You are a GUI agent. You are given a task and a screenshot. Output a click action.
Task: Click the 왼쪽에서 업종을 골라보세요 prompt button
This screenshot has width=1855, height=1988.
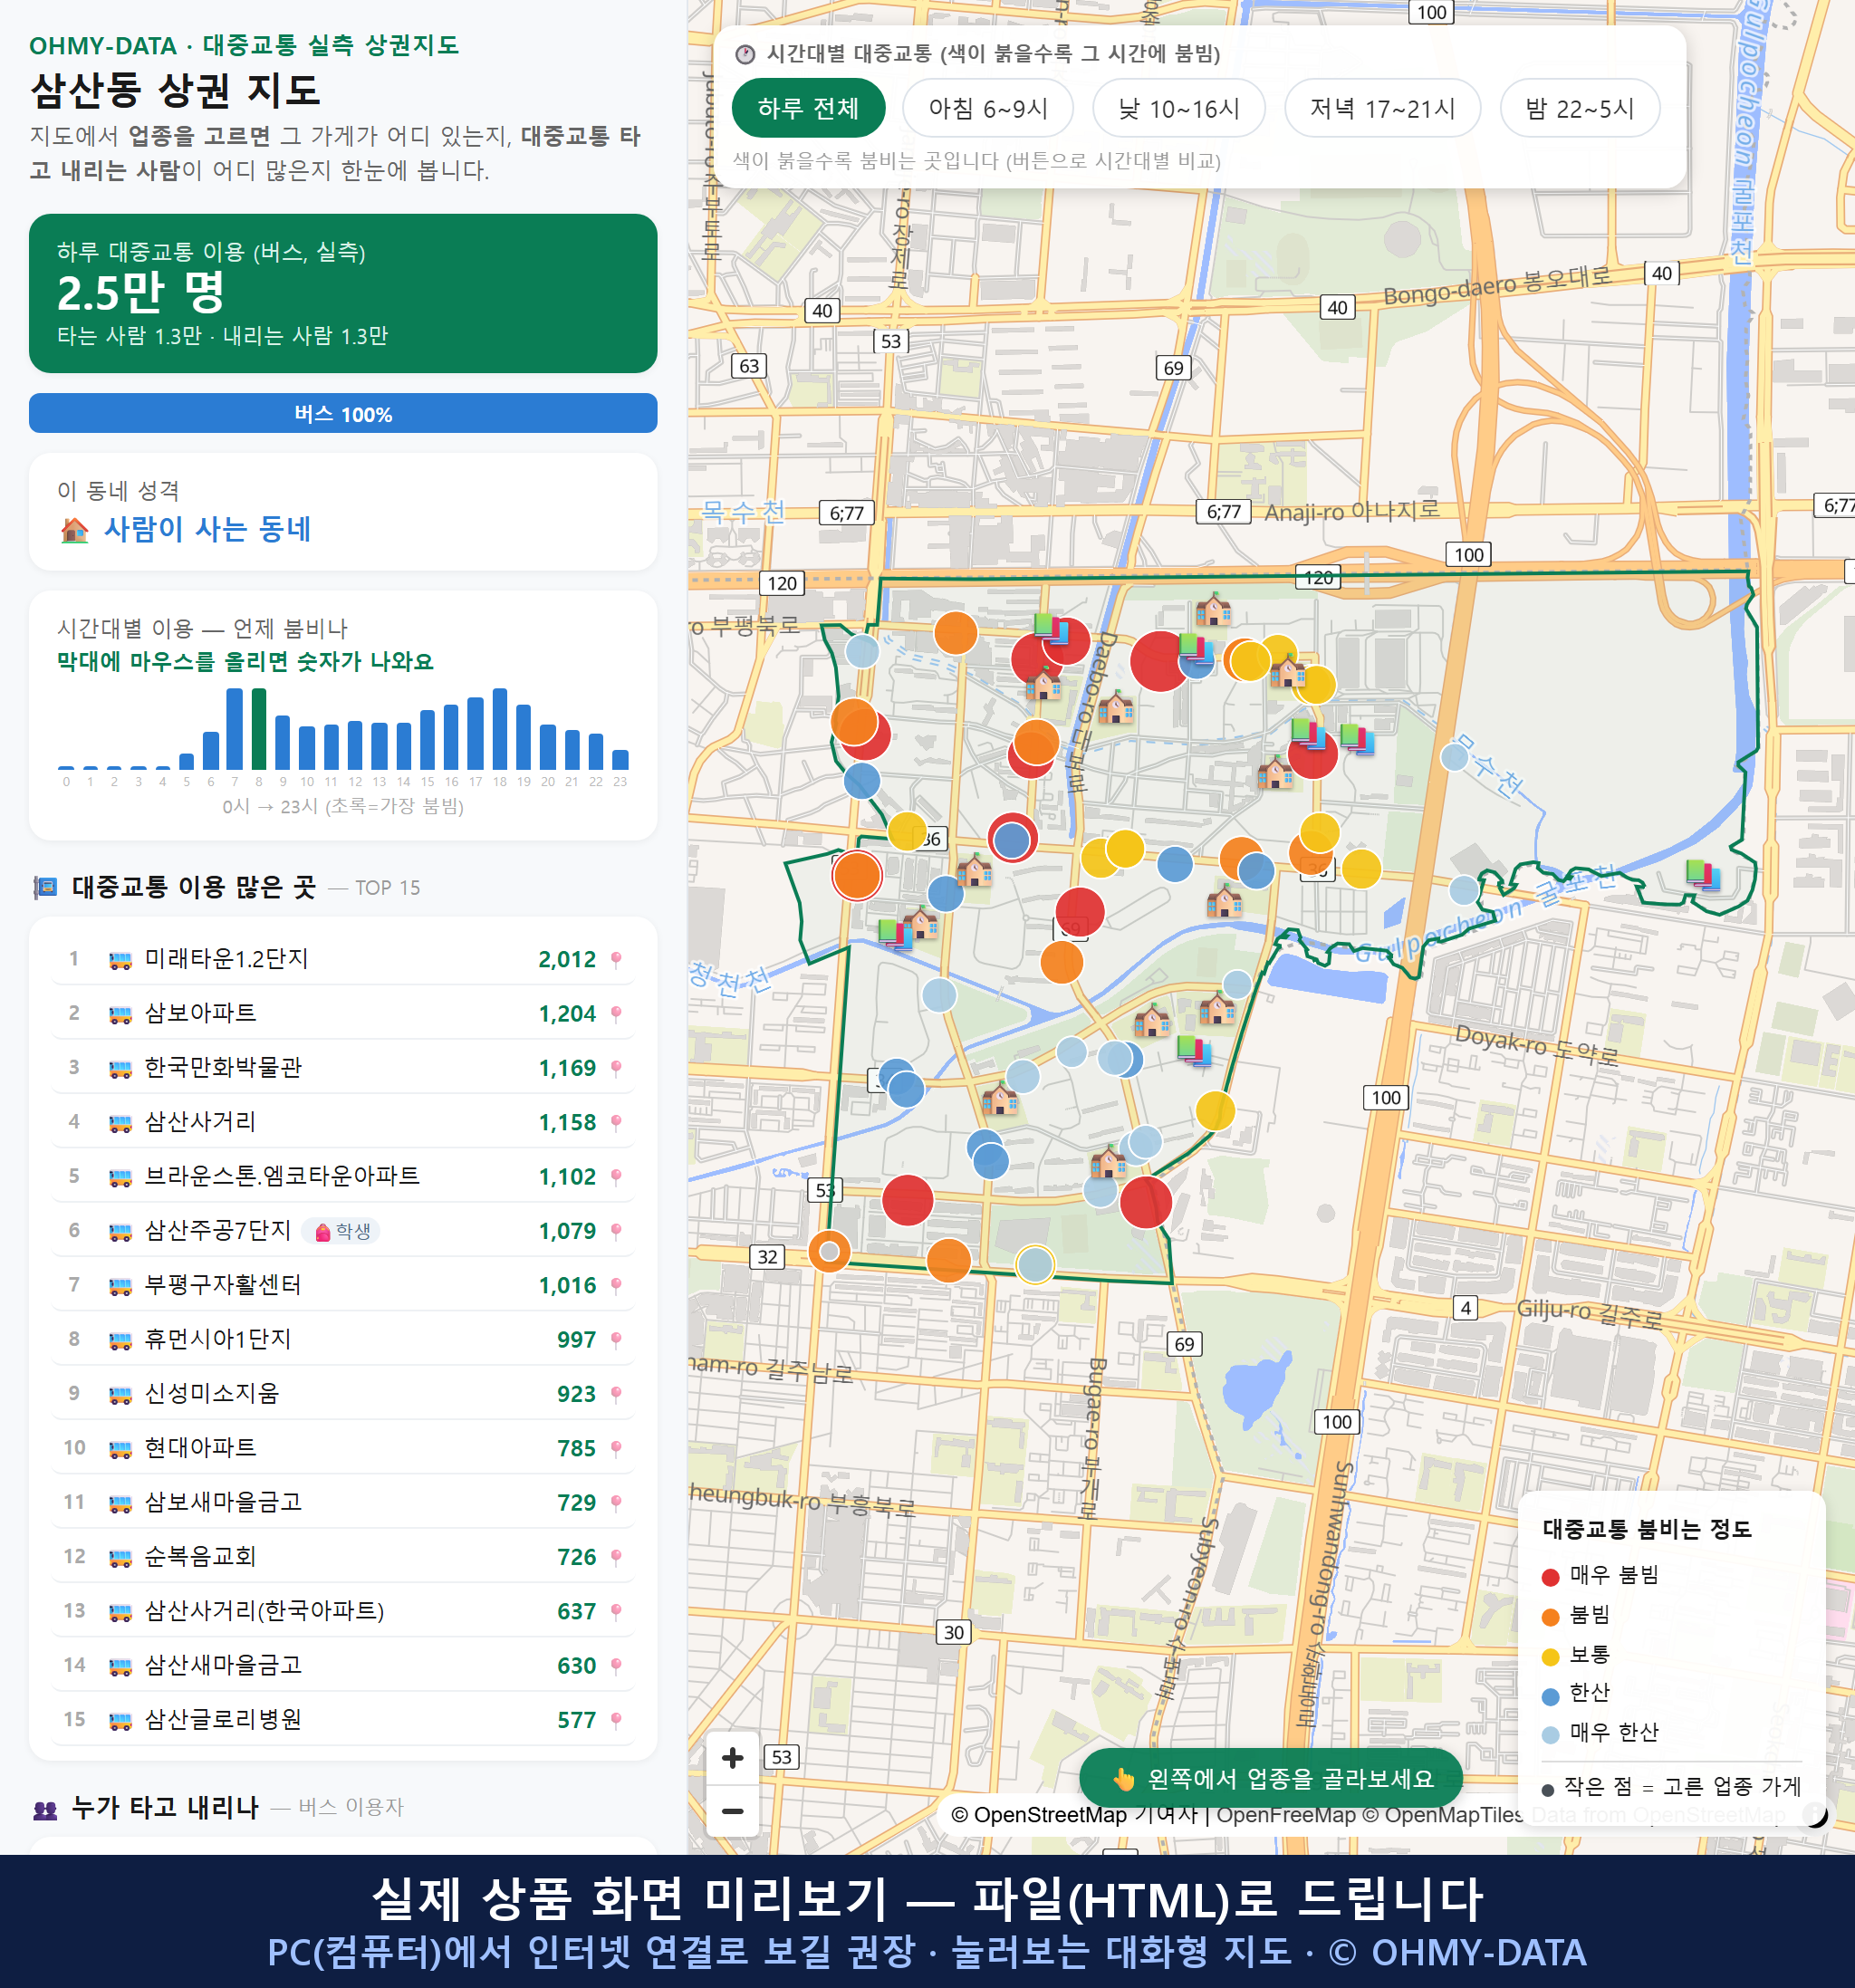coord(1271,1779)
